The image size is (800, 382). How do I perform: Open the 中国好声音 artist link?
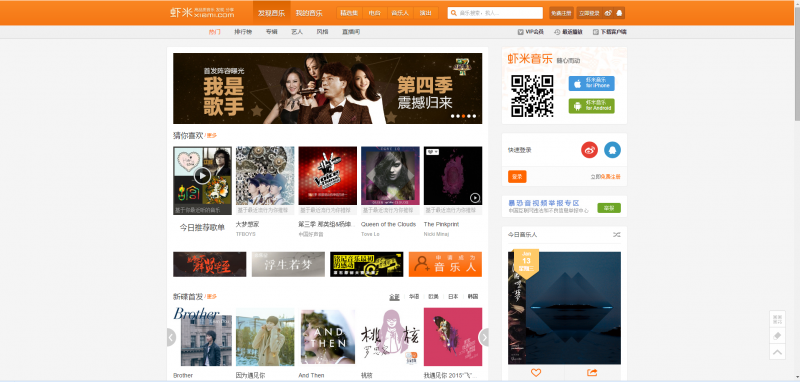311,234
